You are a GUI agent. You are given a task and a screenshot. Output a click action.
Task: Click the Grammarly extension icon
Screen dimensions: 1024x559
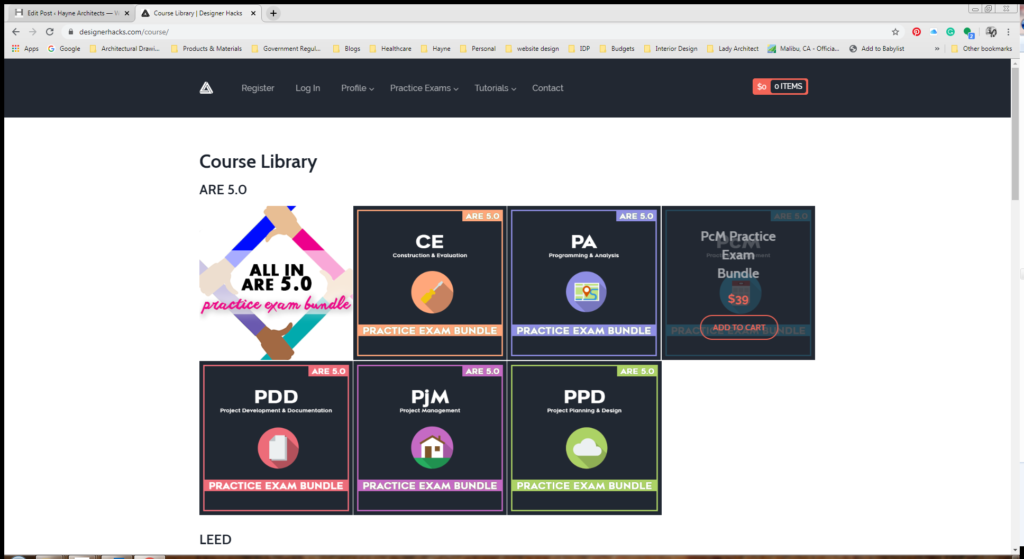tap(951, 31)
